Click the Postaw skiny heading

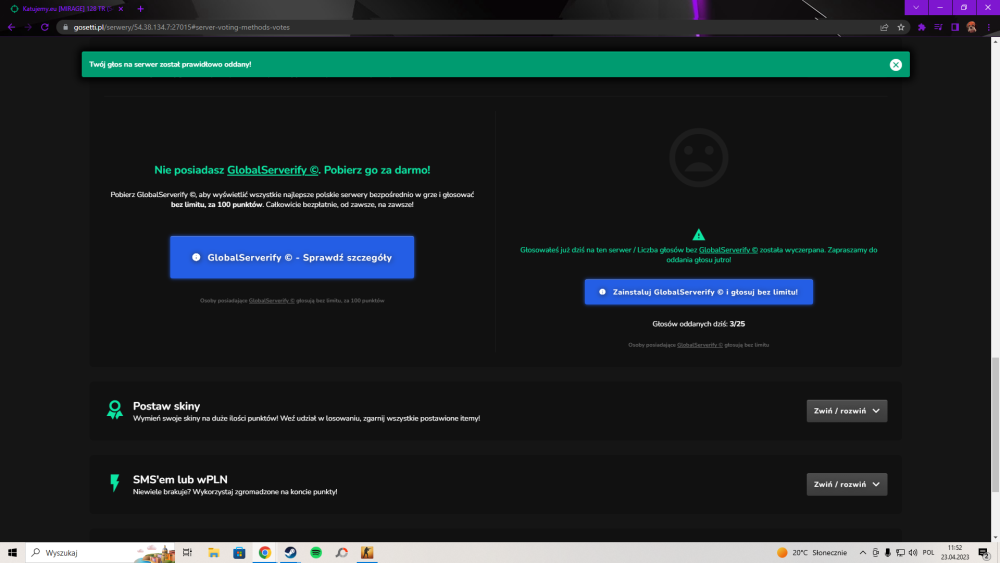tap(166, 406)
